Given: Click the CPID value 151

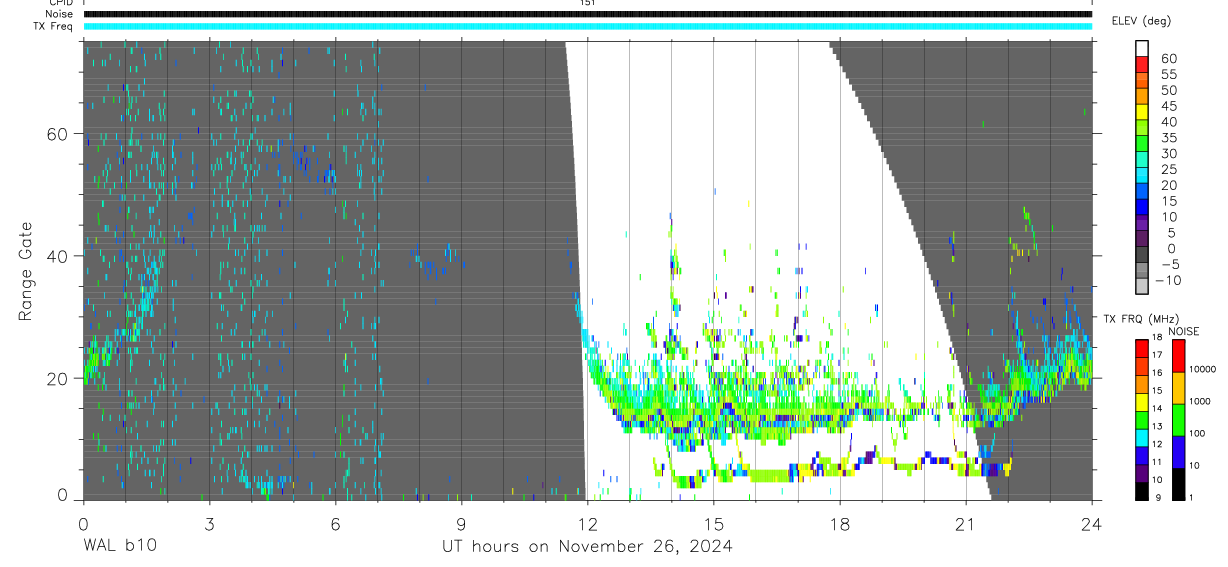Looking at the screenshot, I should point(587,3).
